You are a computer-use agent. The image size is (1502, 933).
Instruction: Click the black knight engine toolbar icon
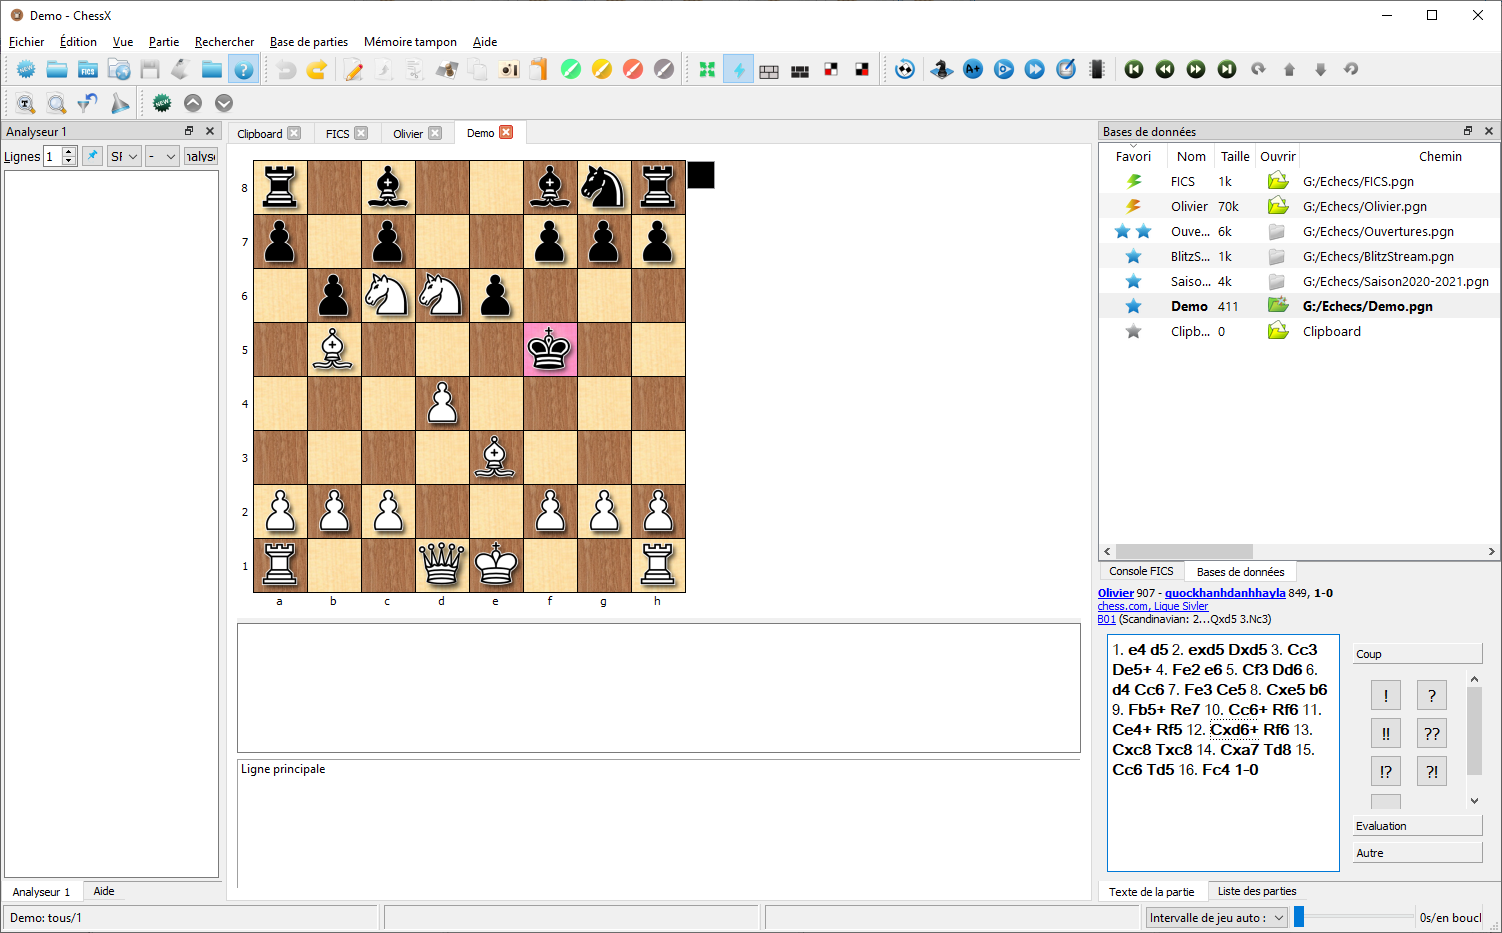[941, 69]
